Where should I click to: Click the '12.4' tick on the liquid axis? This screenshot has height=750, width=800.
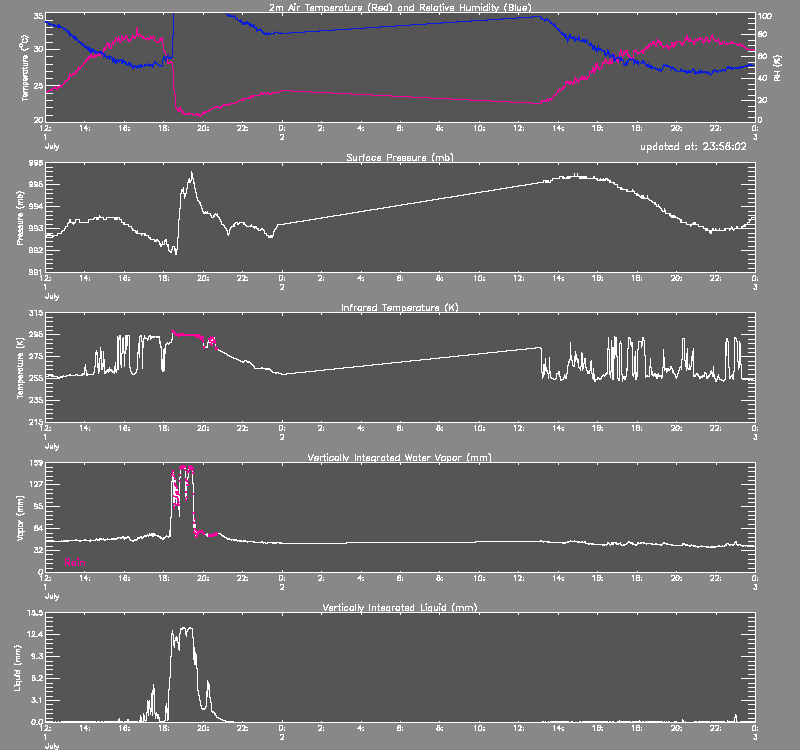[36, 634]
